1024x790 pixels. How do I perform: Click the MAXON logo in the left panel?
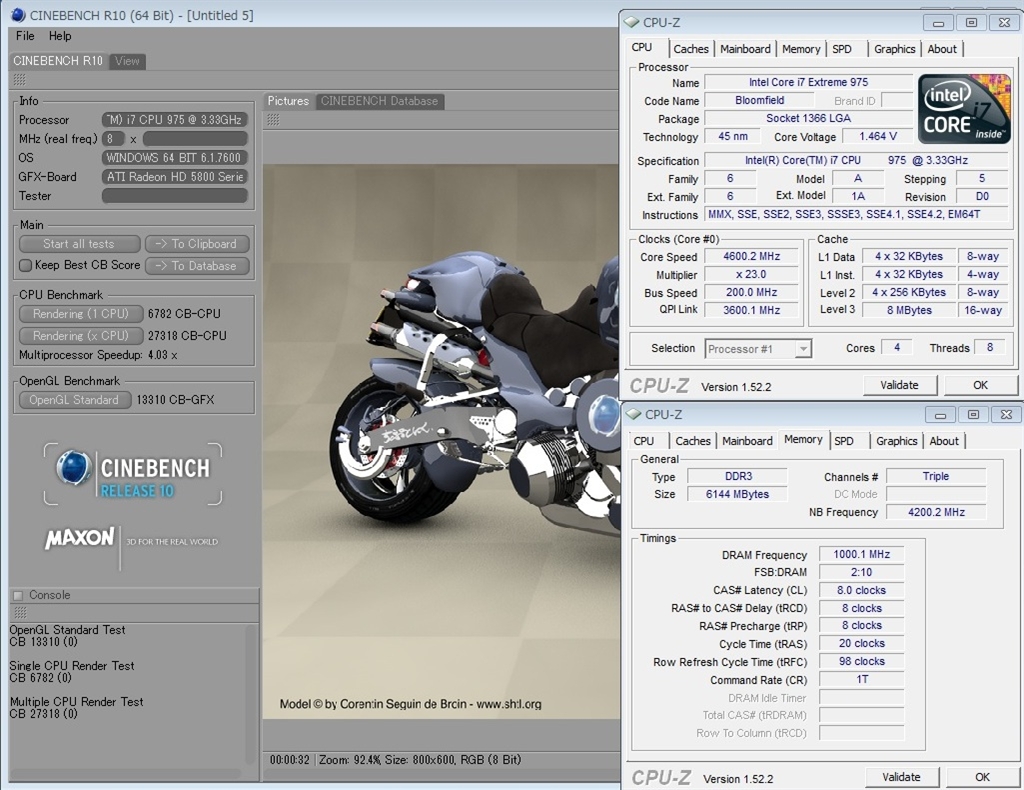point(80,539)
